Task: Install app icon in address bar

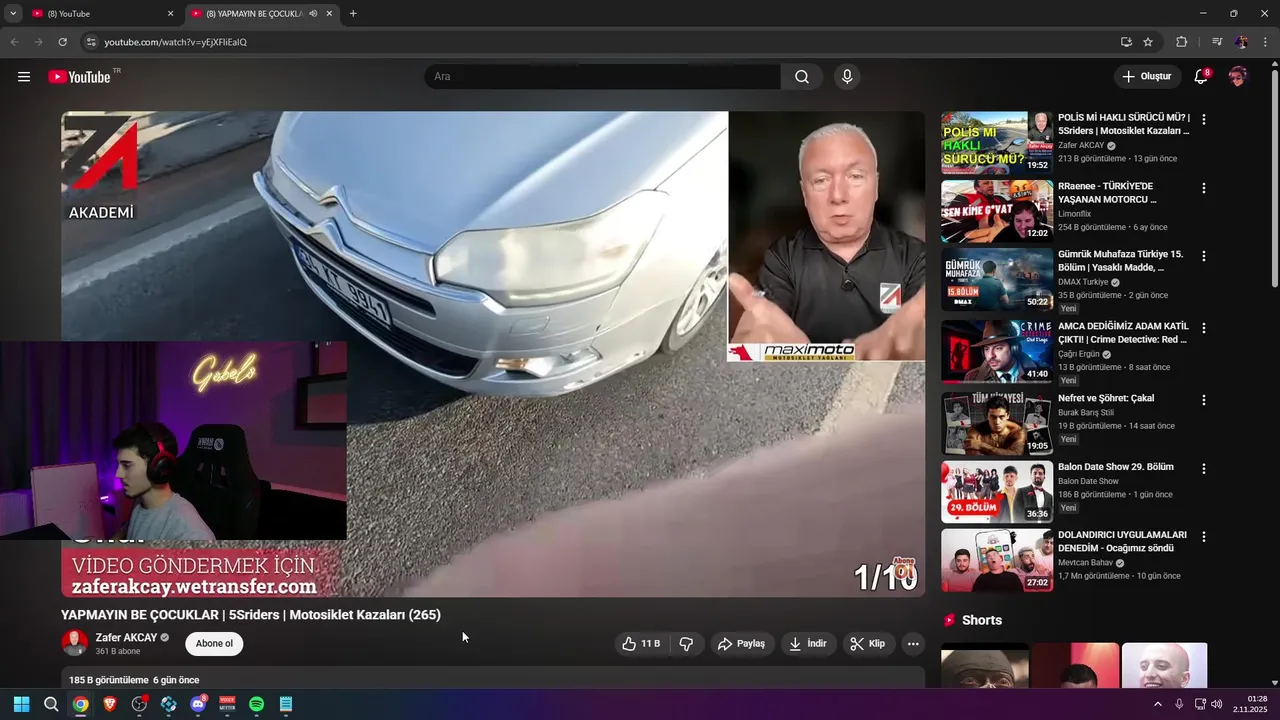Action: point(1126,42)
